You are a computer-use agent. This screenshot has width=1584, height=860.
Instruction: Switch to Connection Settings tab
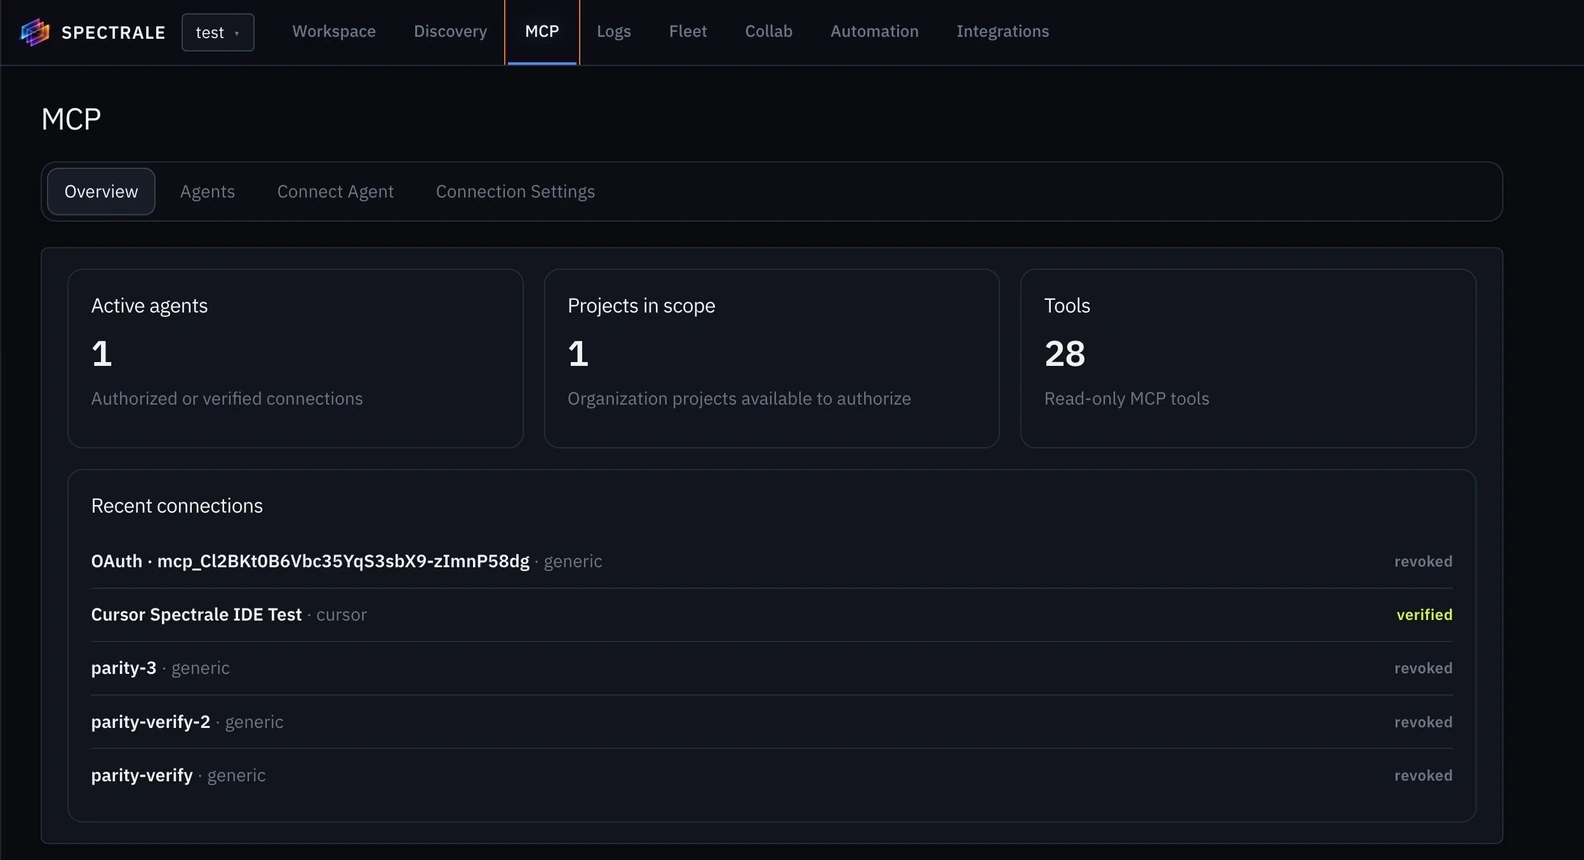click(515, 191)
